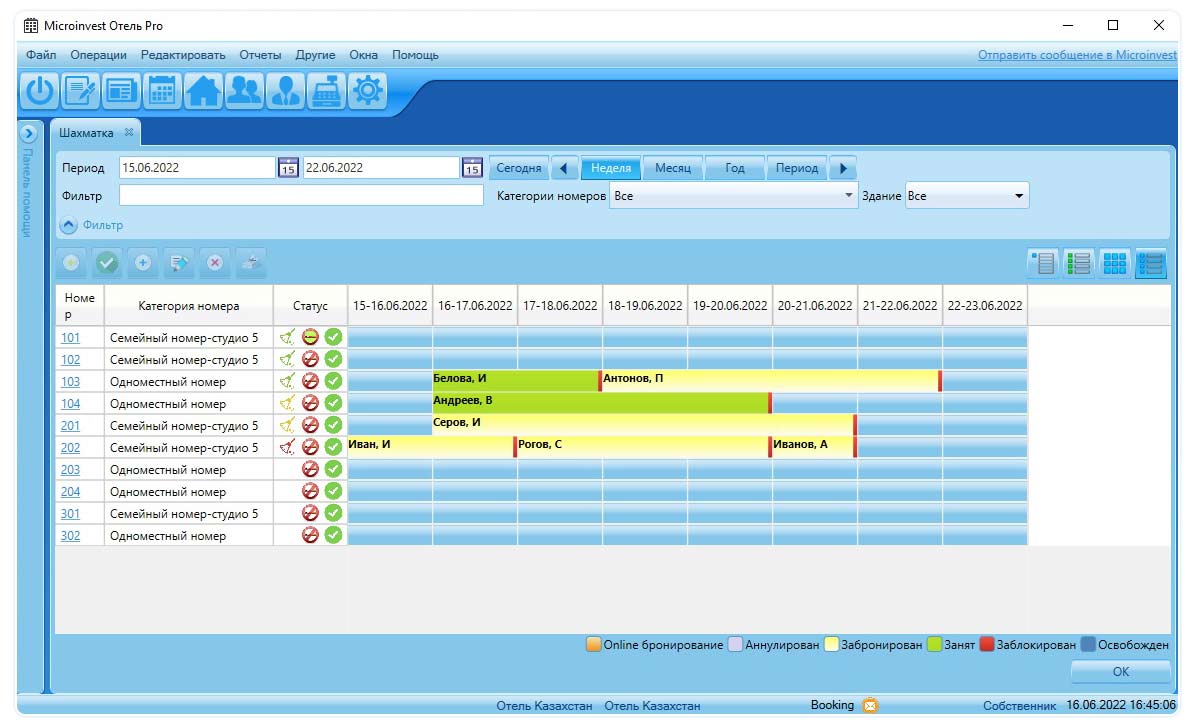Switch to Месяц period view
Image resolution: width=1189 pixels, height=727 pixels.
pyautogui.click(x=673, y=168)
